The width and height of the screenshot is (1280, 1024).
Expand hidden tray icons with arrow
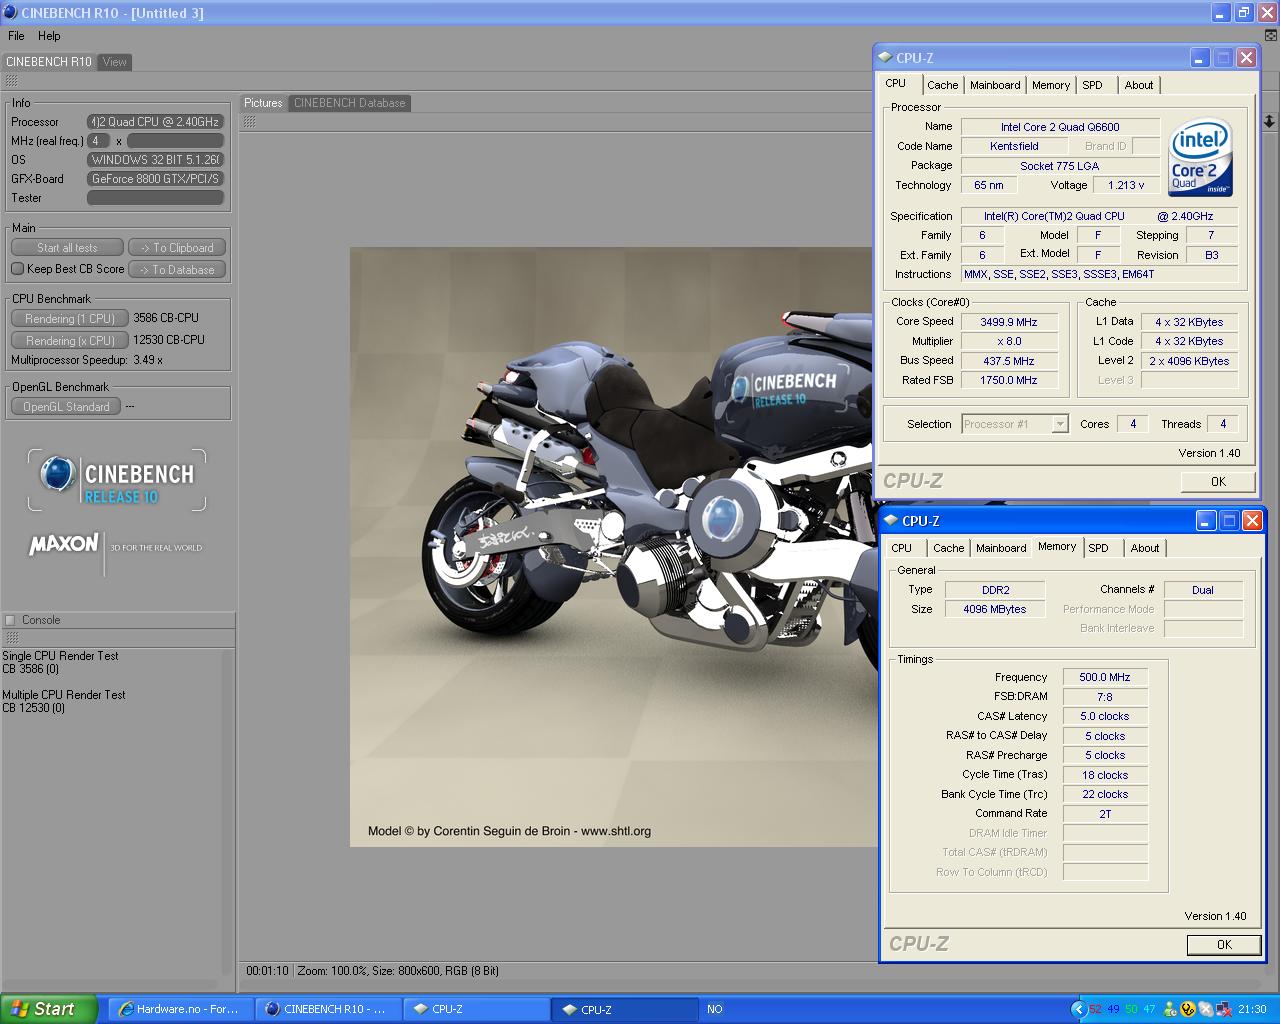pyautogui.click(x=1078, y=1009)
